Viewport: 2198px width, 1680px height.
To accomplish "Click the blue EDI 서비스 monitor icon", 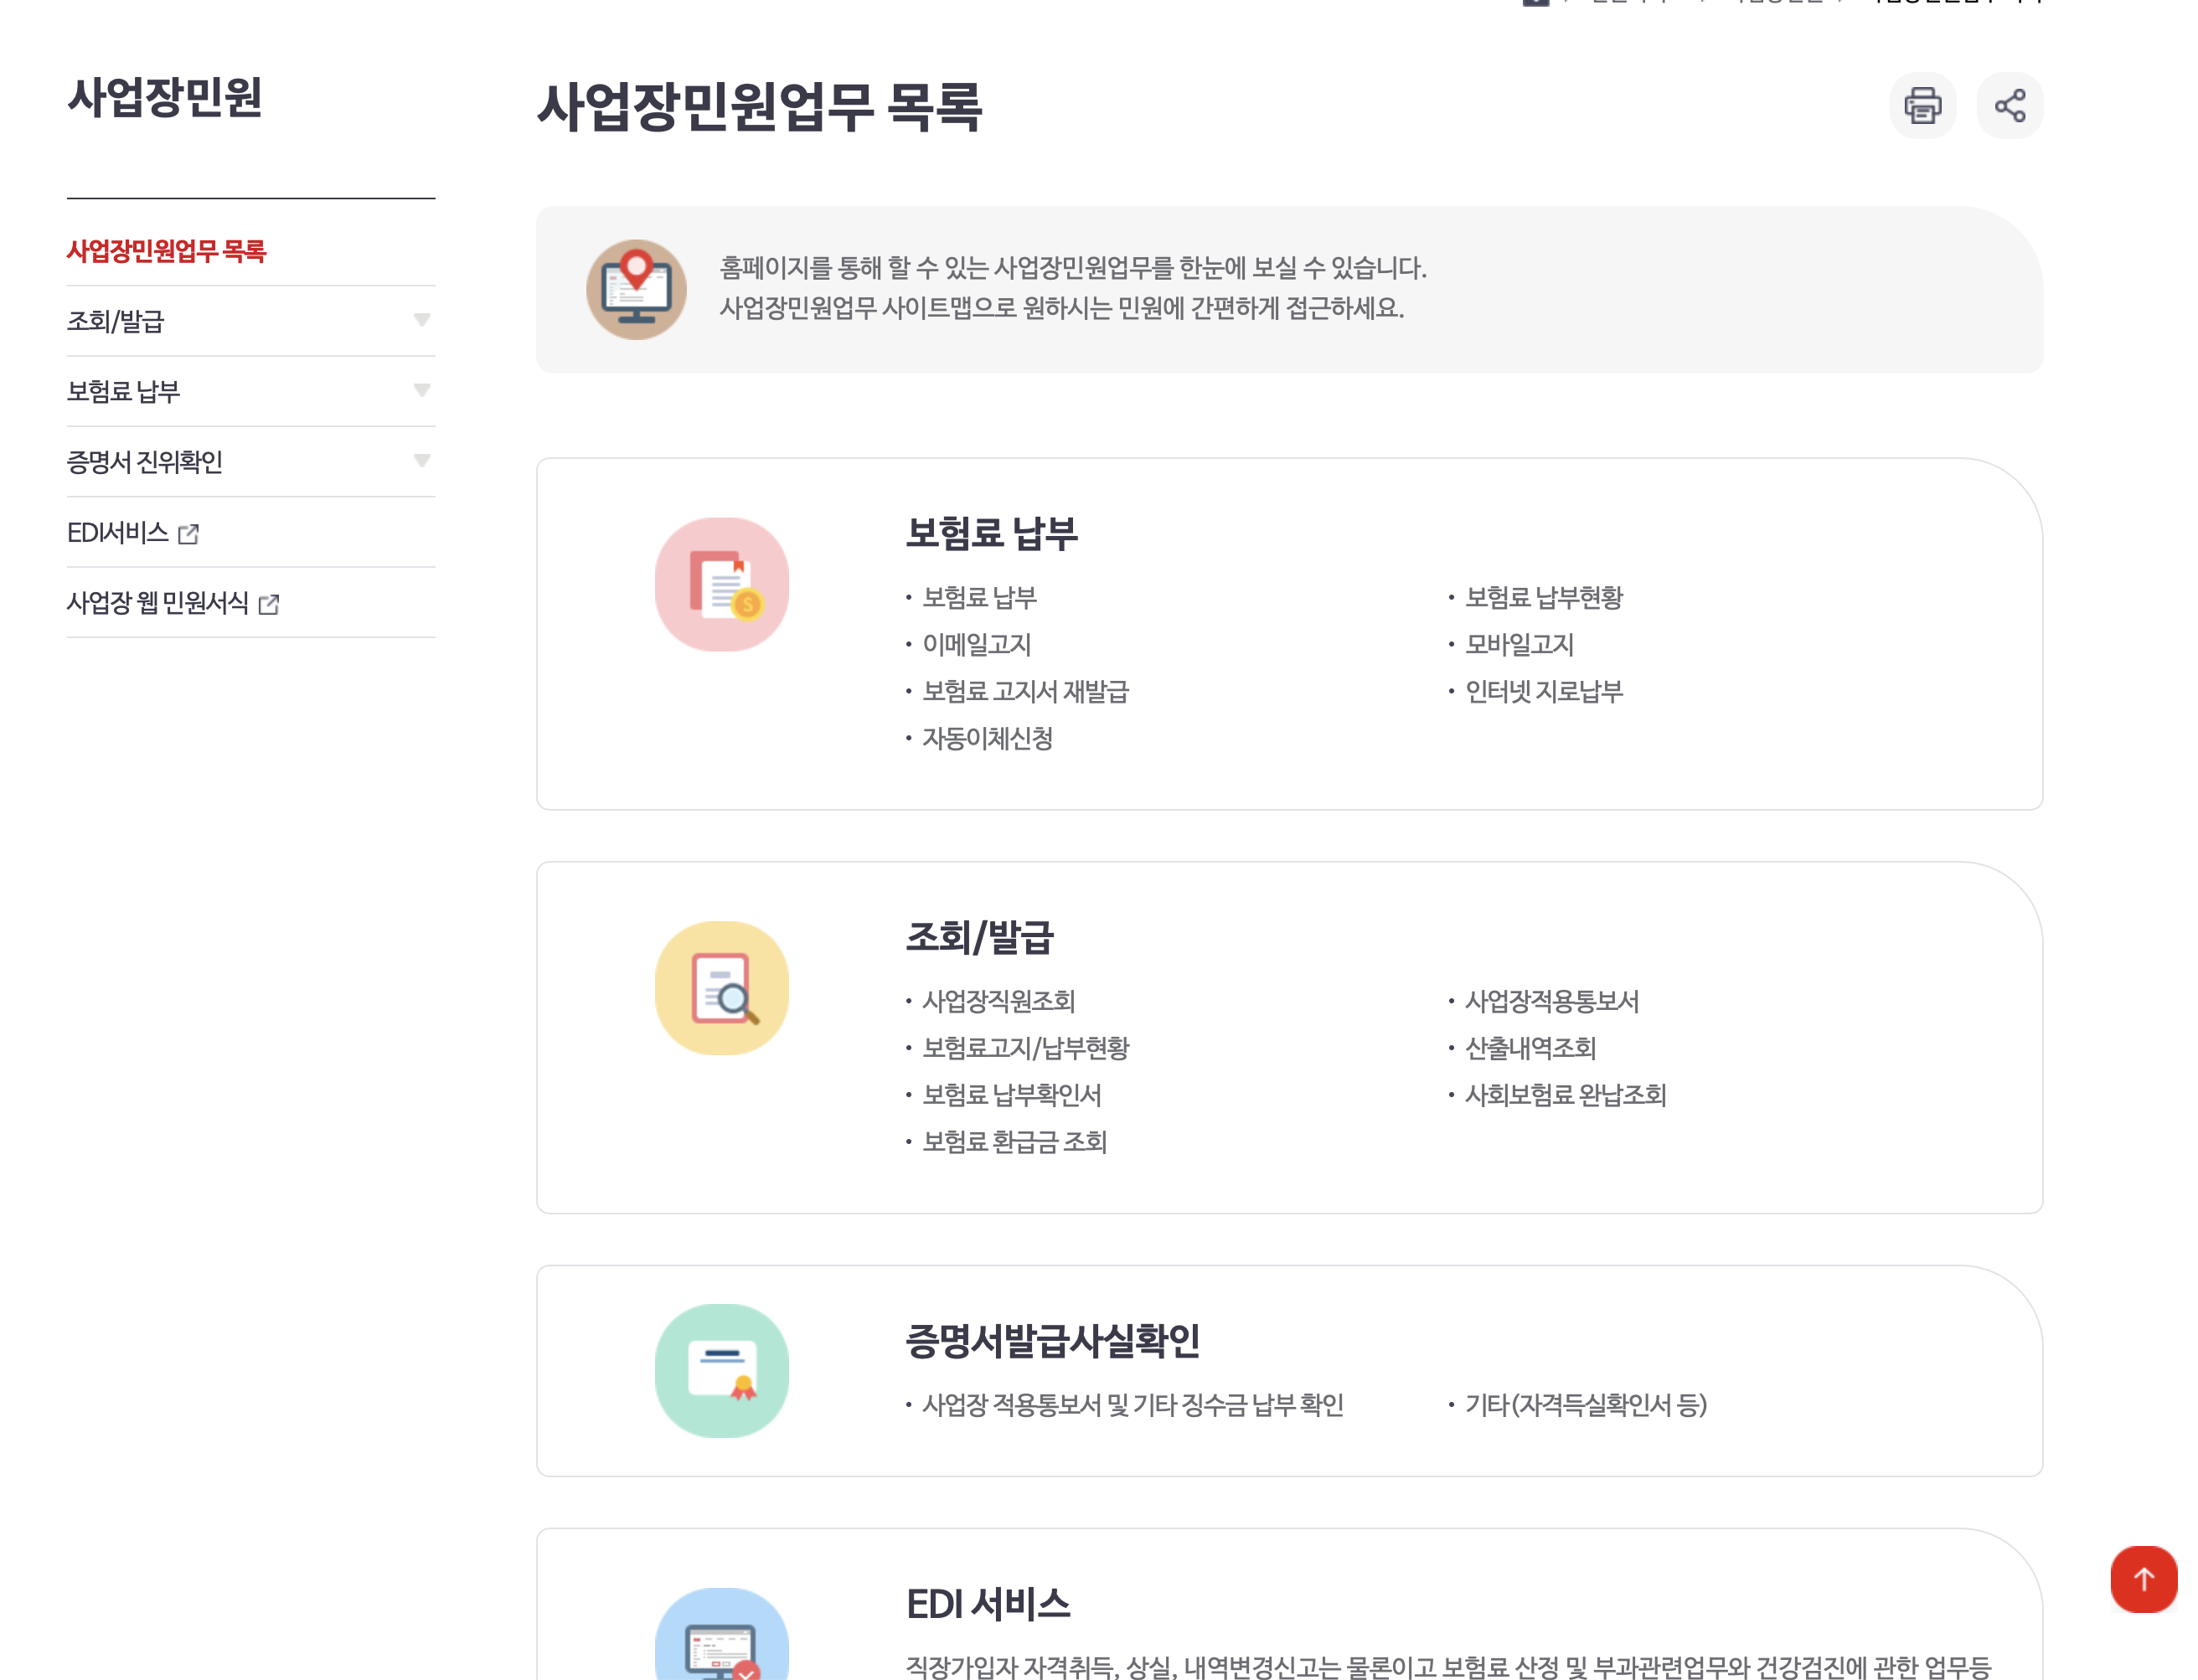I will tap(721, 1640).
